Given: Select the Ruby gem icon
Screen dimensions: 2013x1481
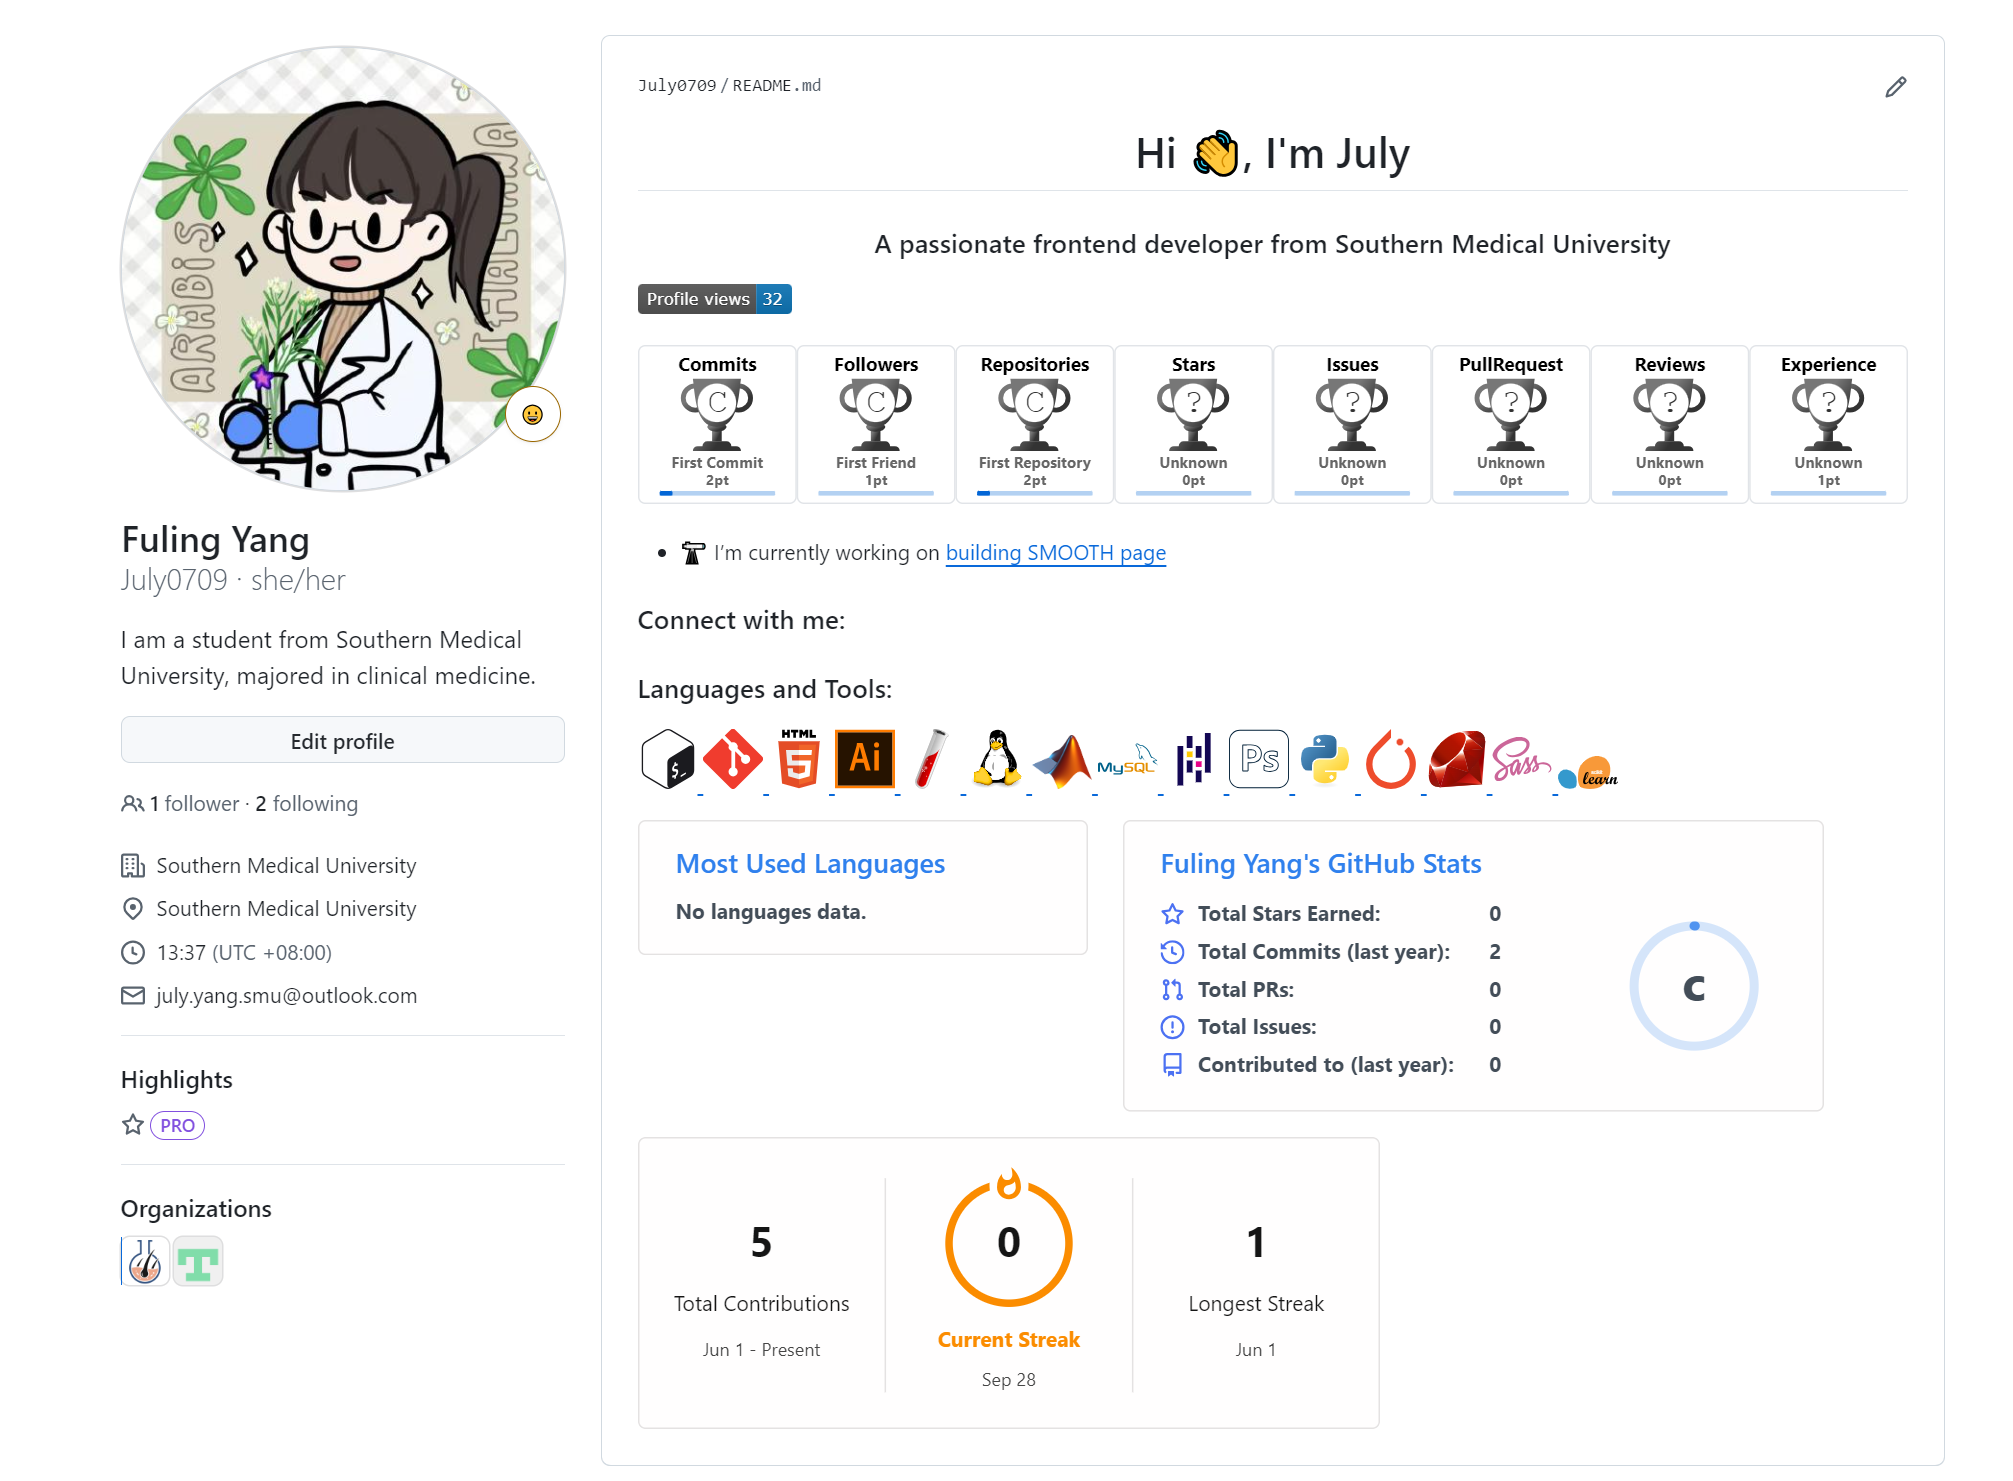Looking at the screenshot, I should pos(1457,759).
